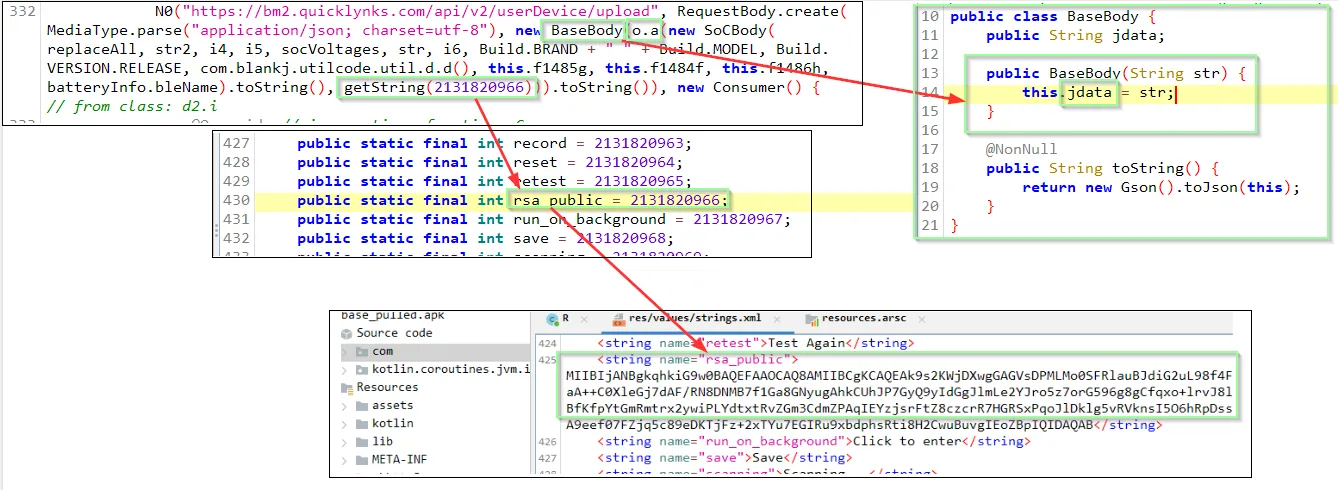Select the lib folder tree item
The image size is (1338, 490).
pyautogui.click(x=382, y=442)
